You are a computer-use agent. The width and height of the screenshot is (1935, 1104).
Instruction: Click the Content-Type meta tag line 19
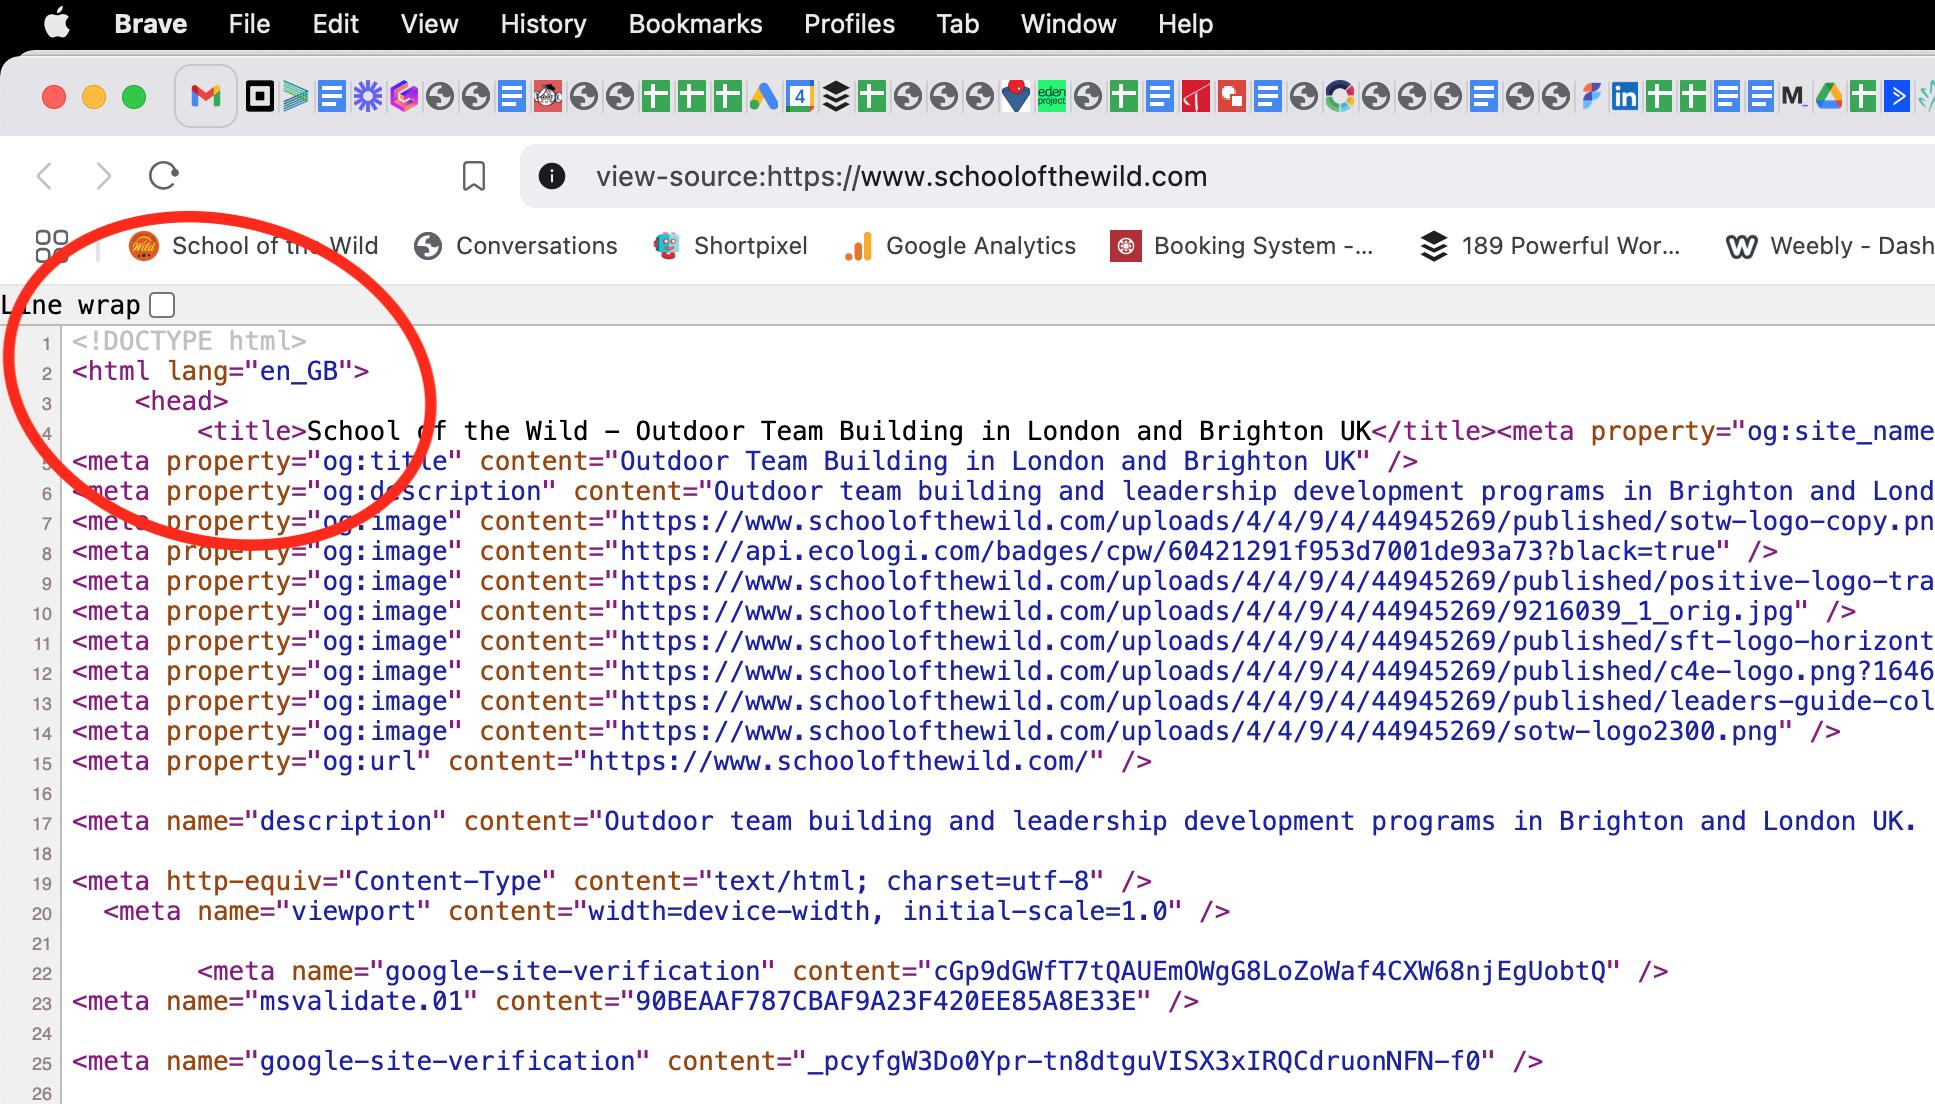pos(612,881)
